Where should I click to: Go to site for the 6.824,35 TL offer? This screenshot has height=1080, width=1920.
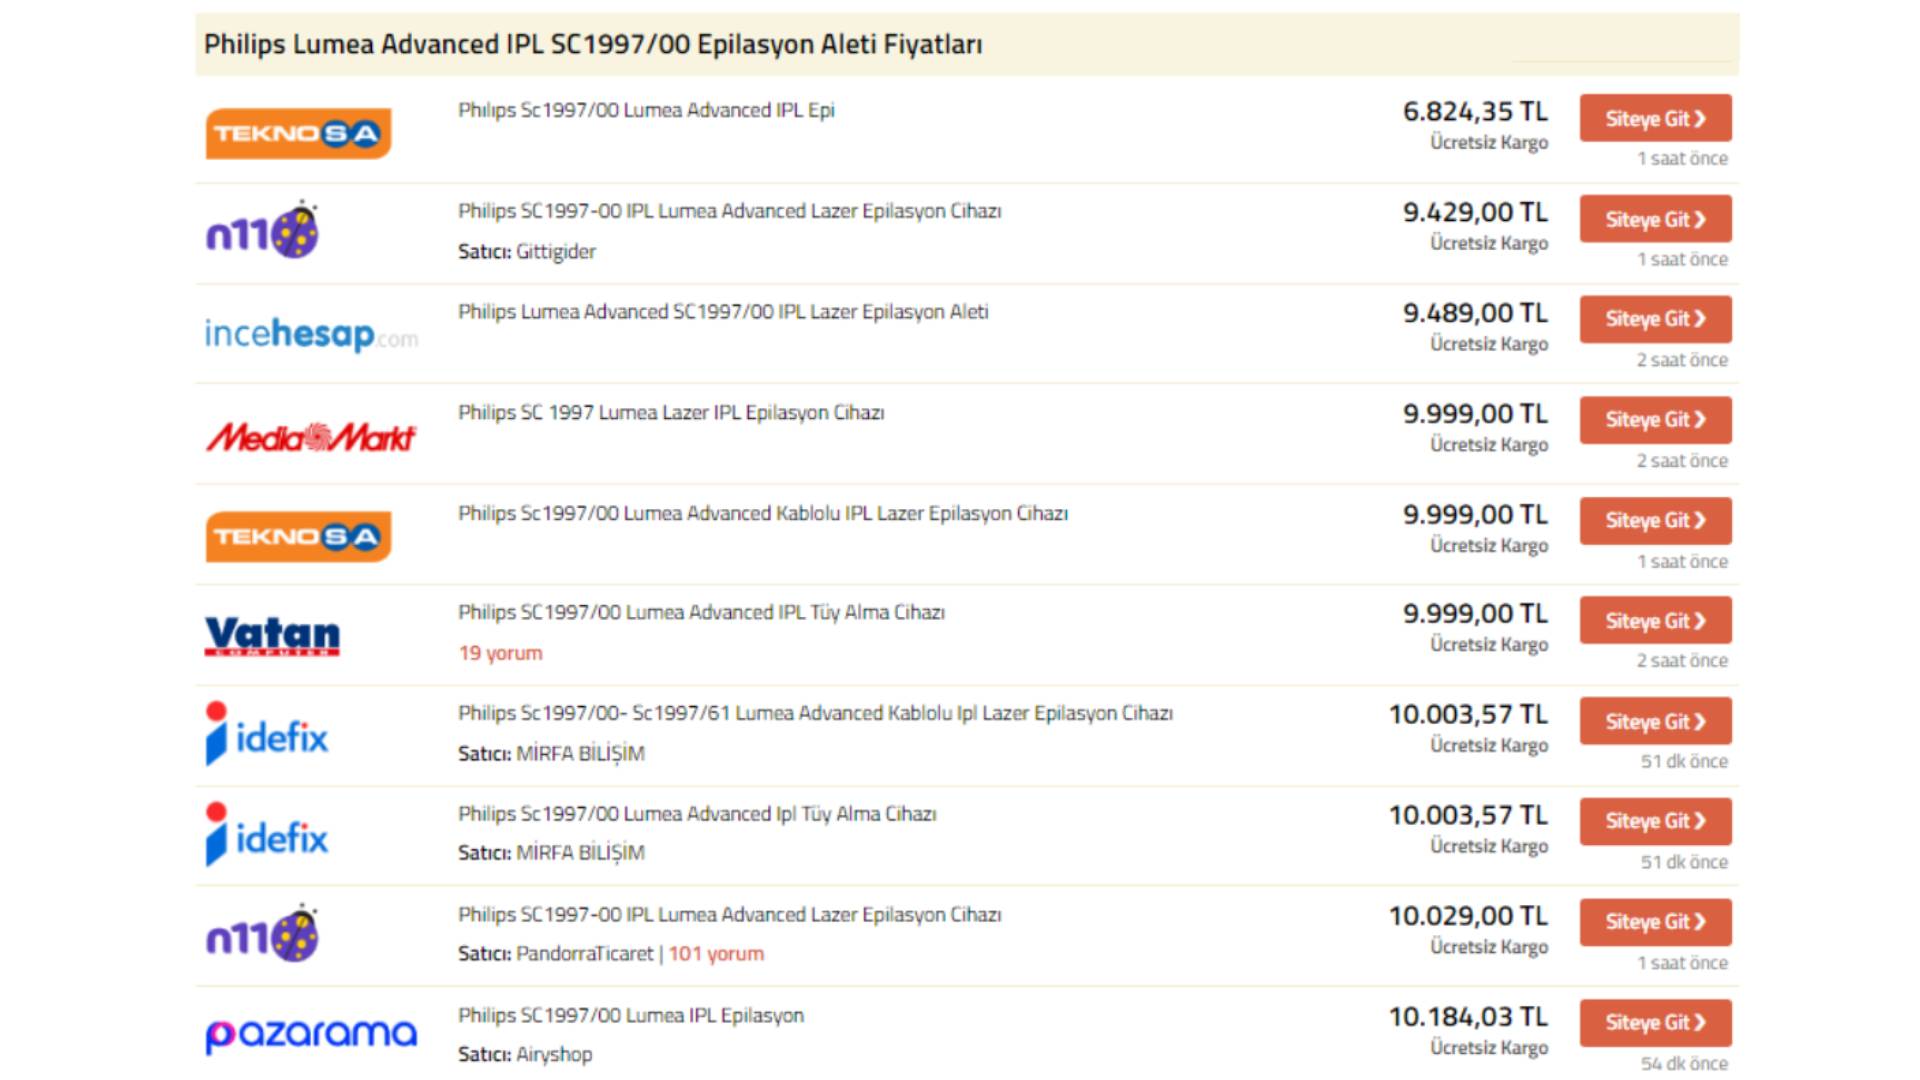tap(1655, 119)
